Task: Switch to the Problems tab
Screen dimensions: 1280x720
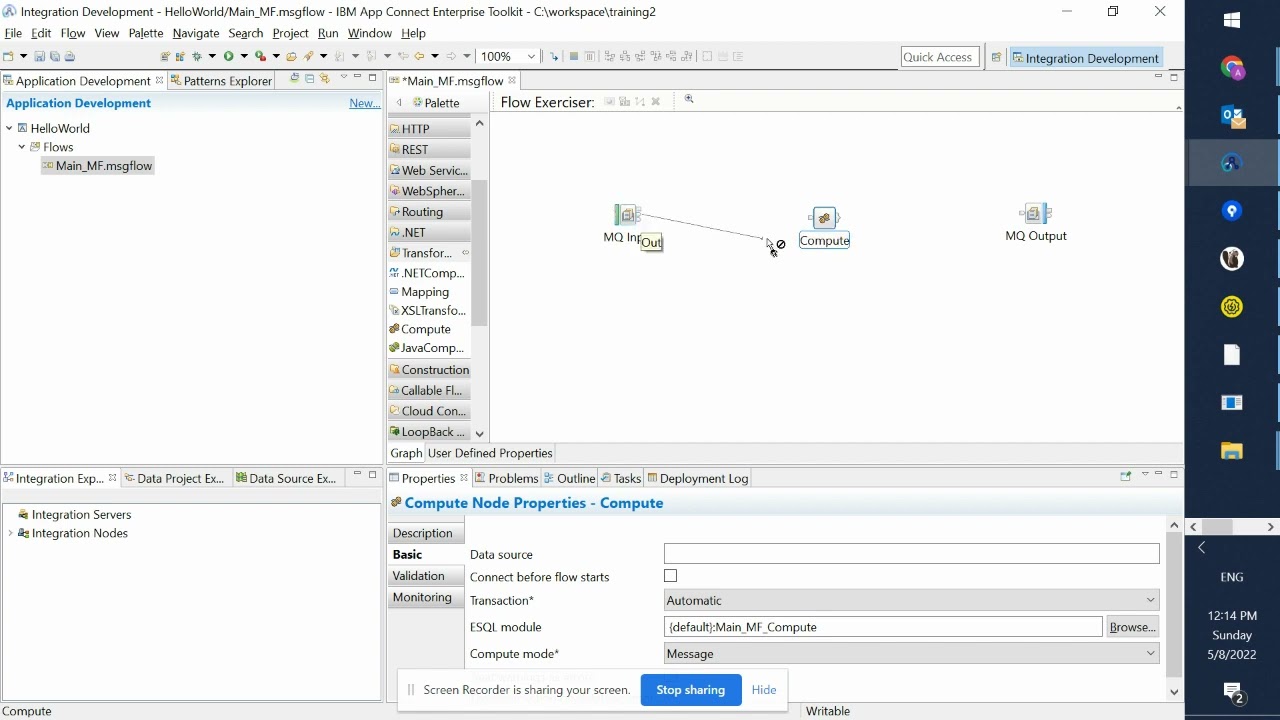Action: (x=507, y=478)
